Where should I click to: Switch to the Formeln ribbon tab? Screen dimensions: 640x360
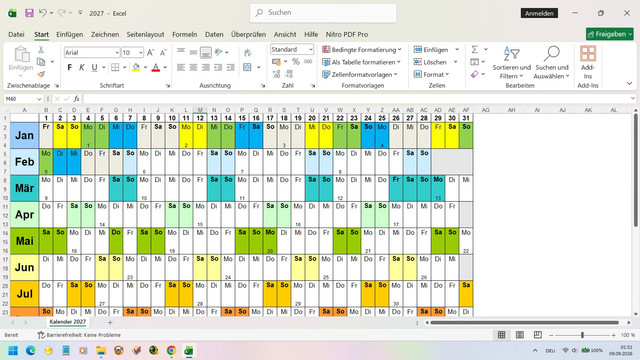[x=184, y=34]
